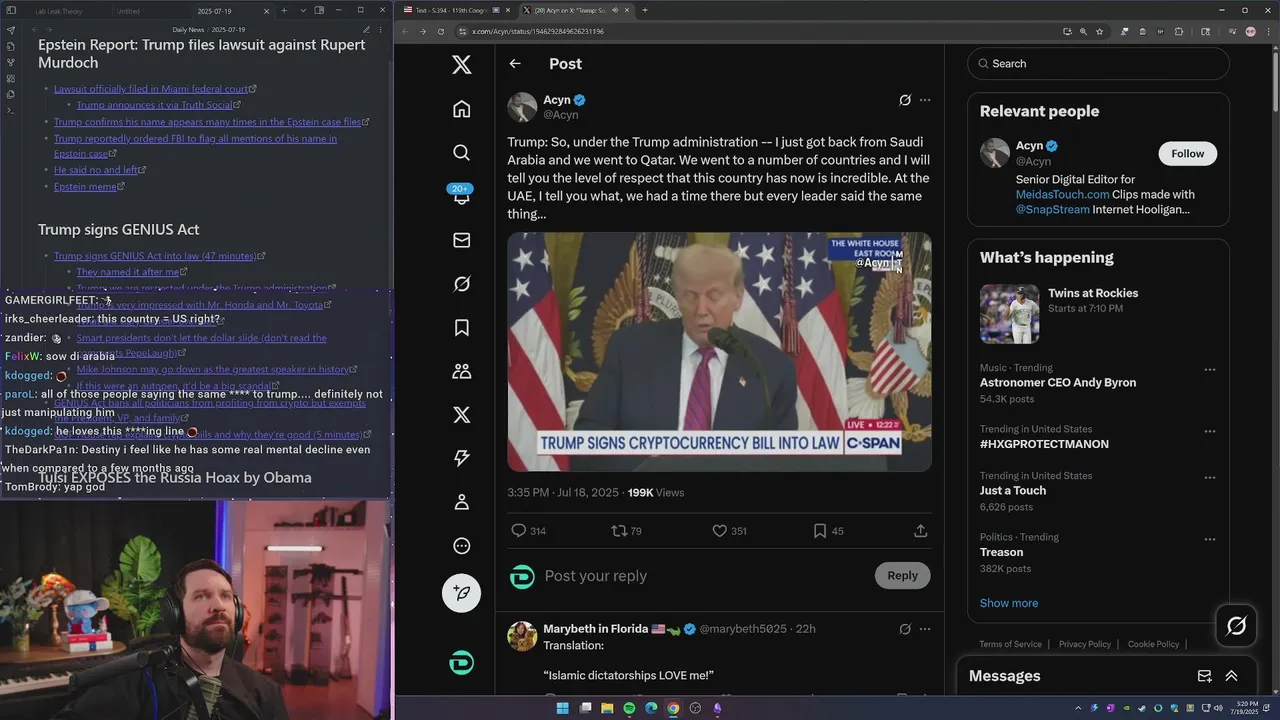Screen dimensions: 1280x720
Task: Open X Explore search in sidebar
Action: [461, 152]
